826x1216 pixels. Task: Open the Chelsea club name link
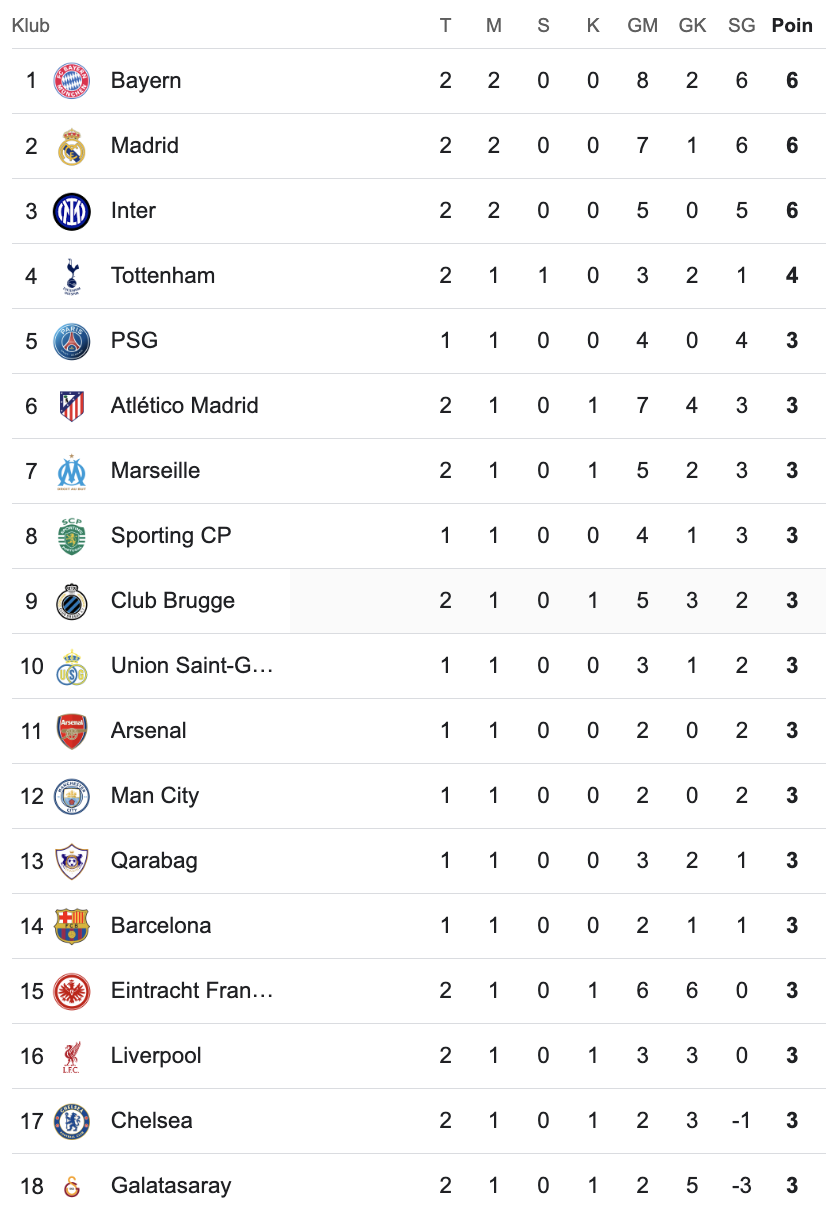coord(152,1121)
